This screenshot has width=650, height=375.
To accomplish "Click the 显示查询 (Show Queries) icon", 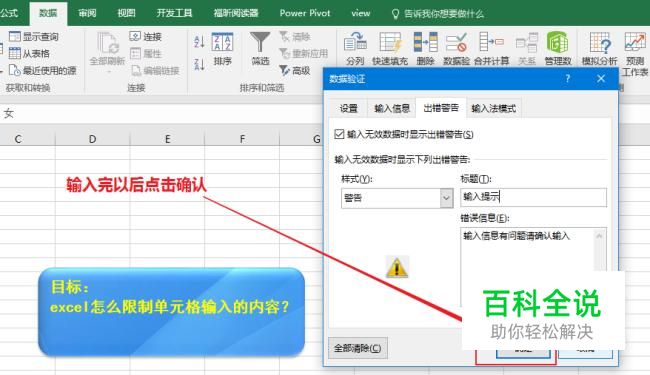I will coord(15,36).
